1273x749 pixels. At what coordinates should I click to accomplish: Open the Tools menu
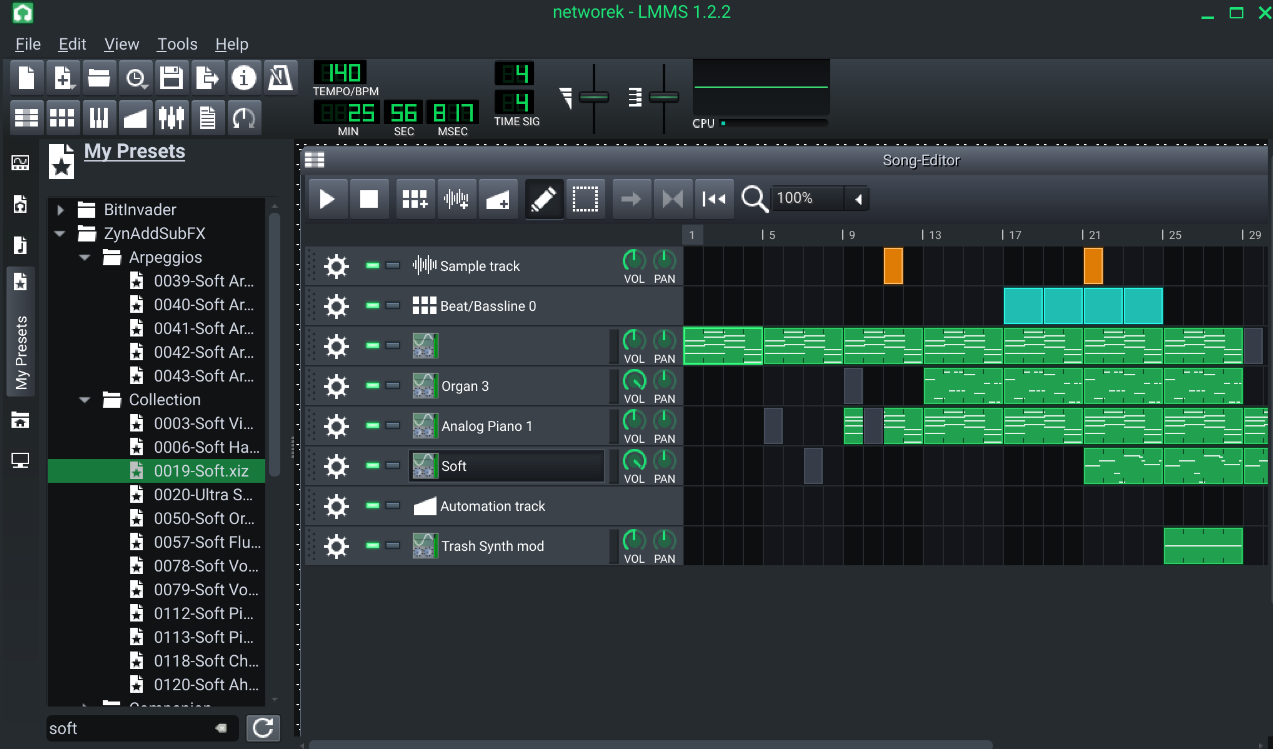pos(177,44)
